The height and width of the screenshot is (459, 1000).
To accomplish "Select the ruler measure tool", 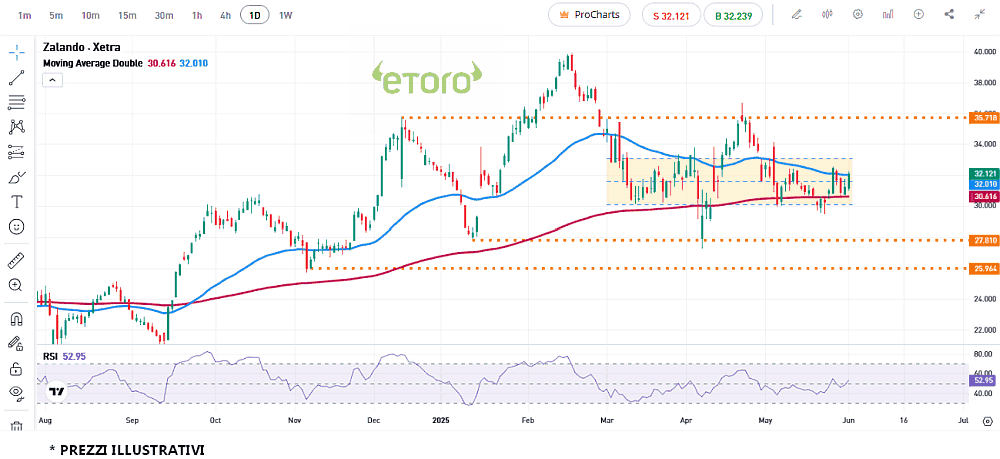I will point(17,260).
